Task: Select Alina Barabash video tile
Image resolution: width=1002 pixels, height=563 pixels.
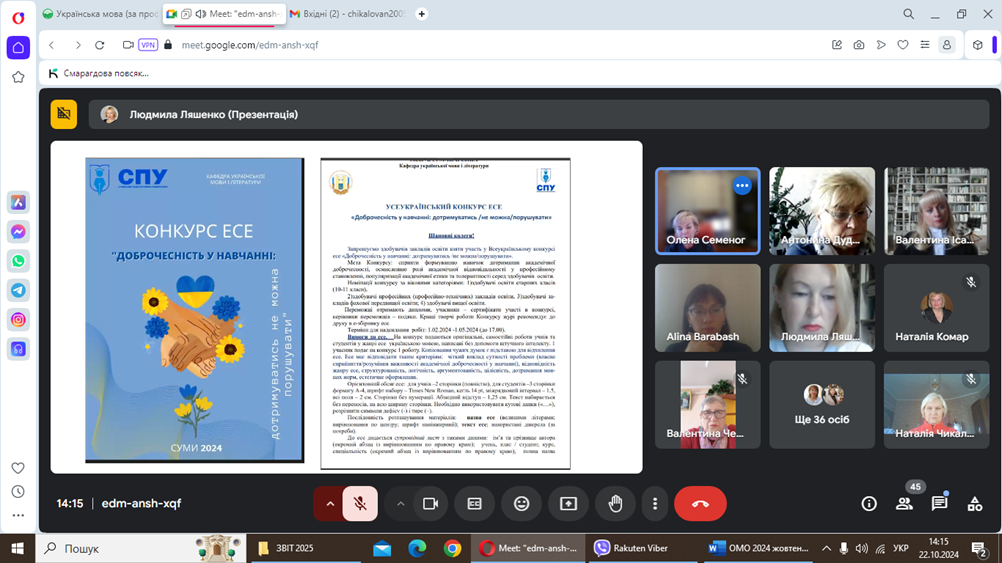Action: (x=707, y=308)
